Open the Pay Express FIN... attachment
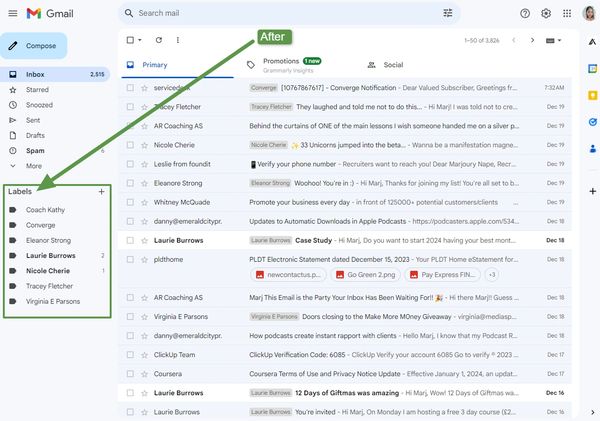The height and width of the screenshot is (421, 600). click(x=442, y=275)
